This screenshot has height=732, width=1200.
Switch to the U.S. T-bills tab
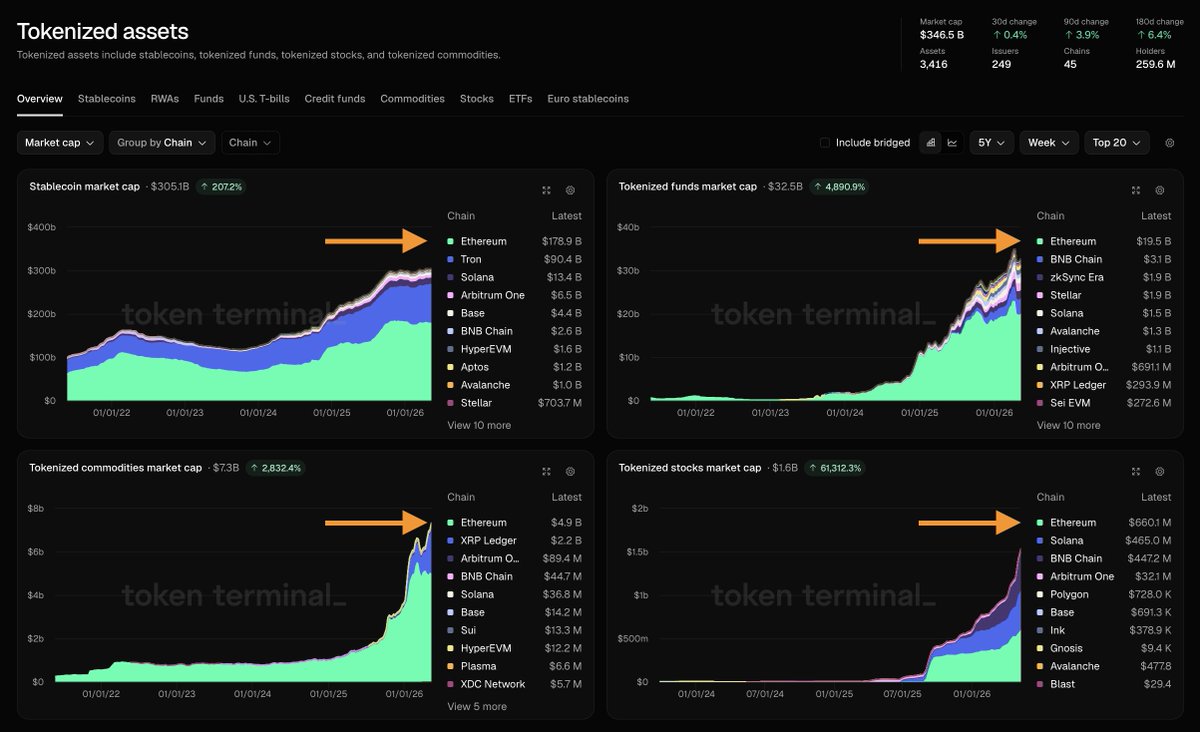(264, 99)
